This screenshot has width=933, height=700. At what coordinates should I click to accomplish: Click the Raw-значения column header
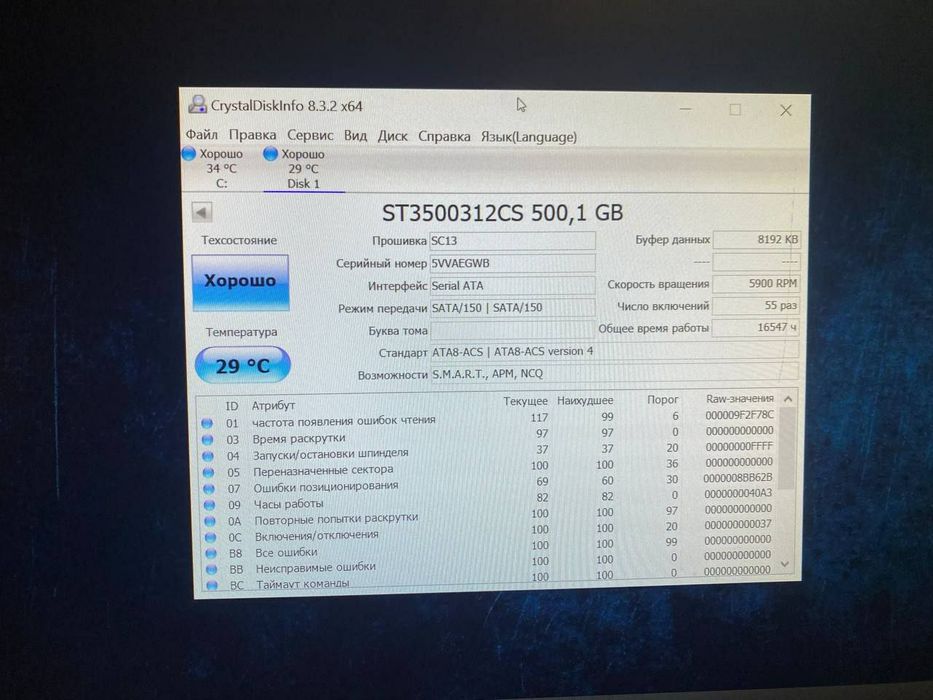pyautogui.click(x=740, y=398)
